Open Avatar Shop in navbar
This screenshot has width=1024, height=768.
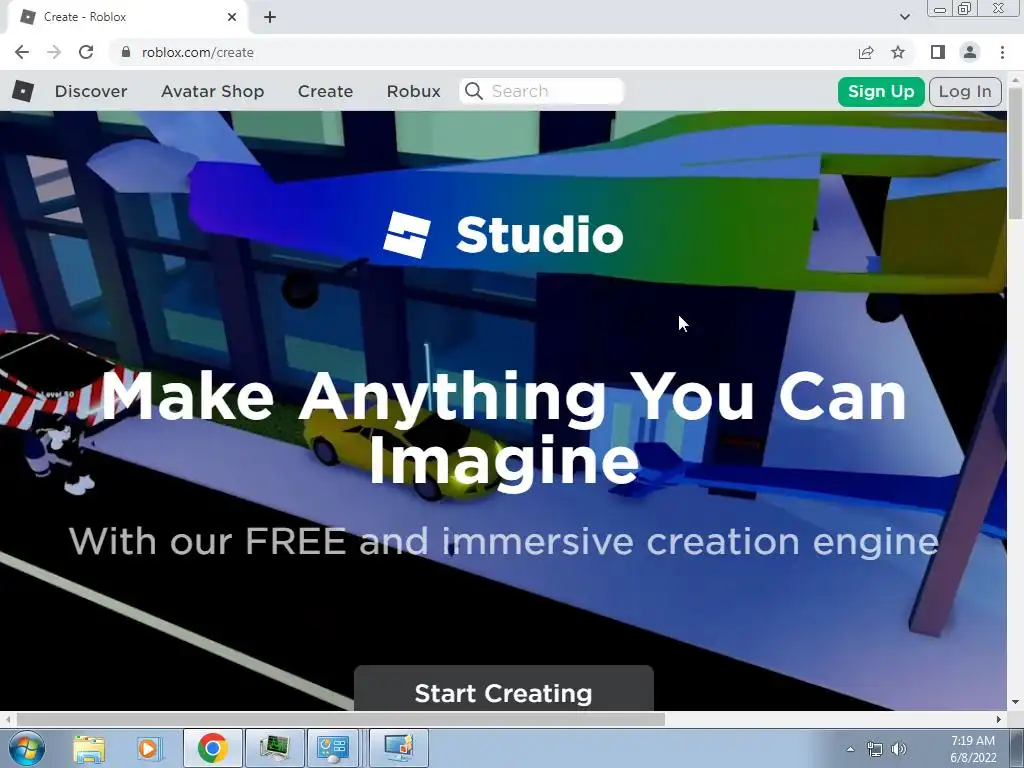point(212,91)
